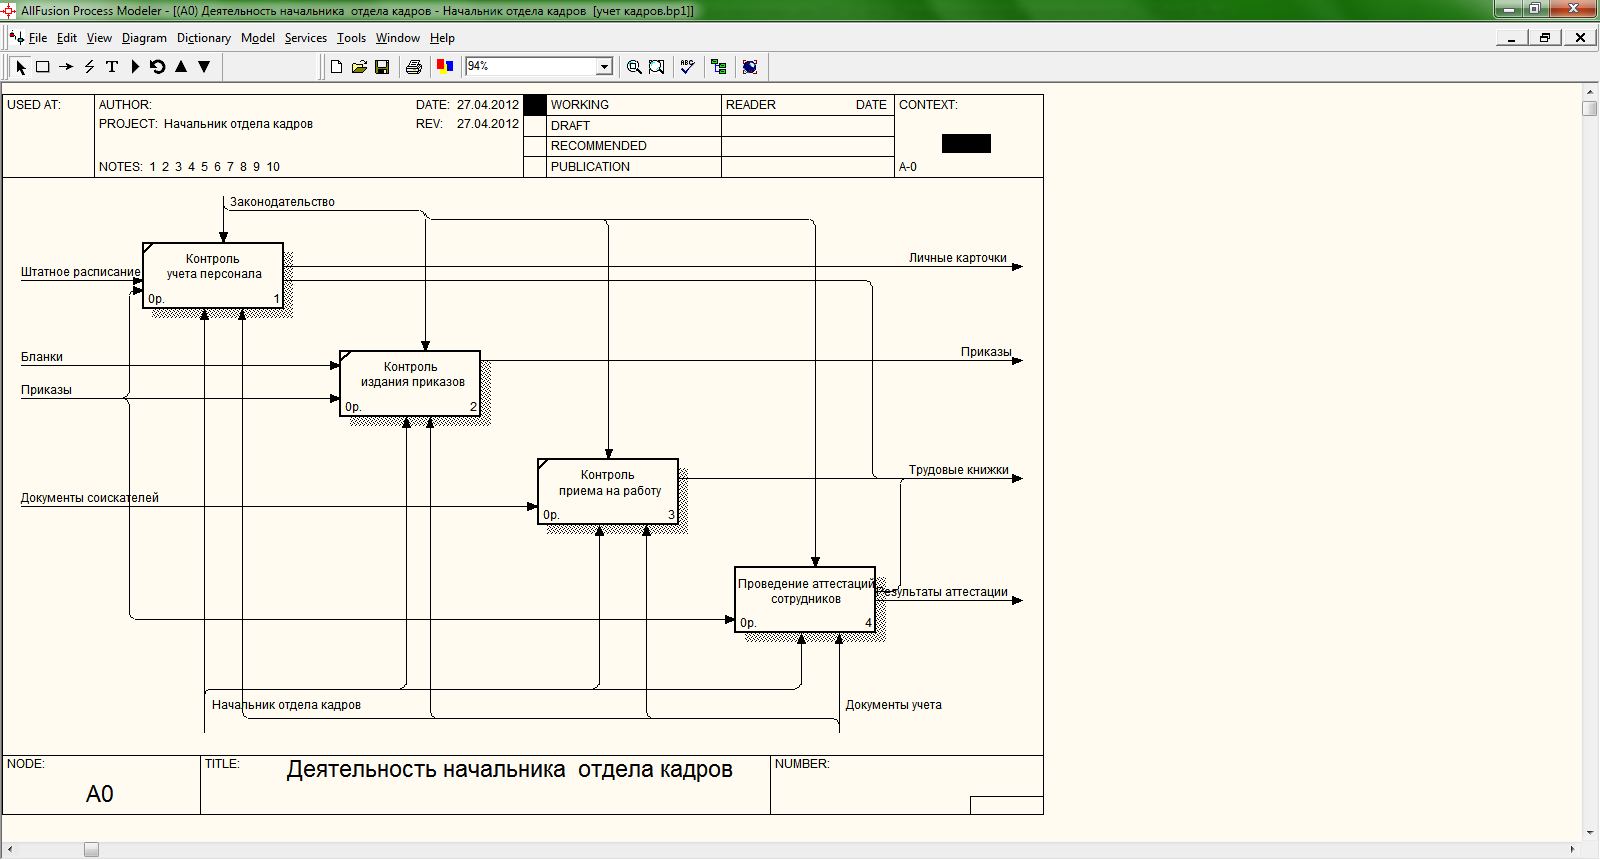Viewport: 1600px width, 860px height.
Task: Run the ABC spell check
Action: 687,67
